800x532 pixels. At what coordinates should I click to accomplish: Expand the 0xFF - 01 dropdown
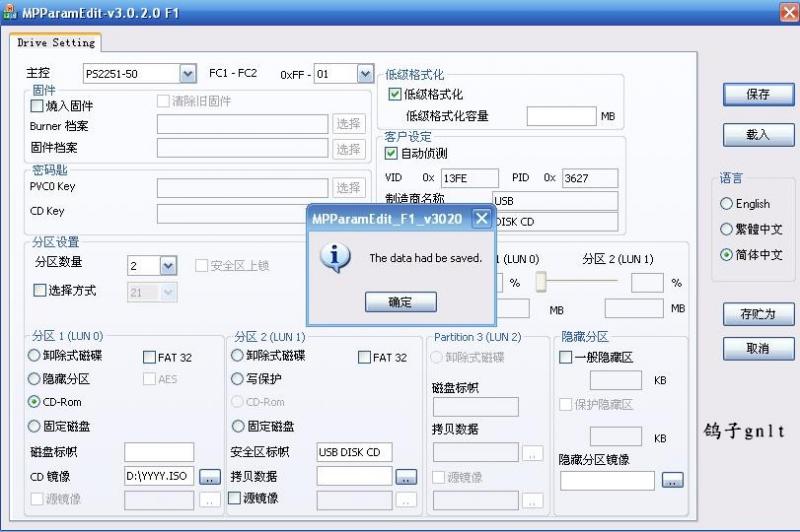coord(364,74)
